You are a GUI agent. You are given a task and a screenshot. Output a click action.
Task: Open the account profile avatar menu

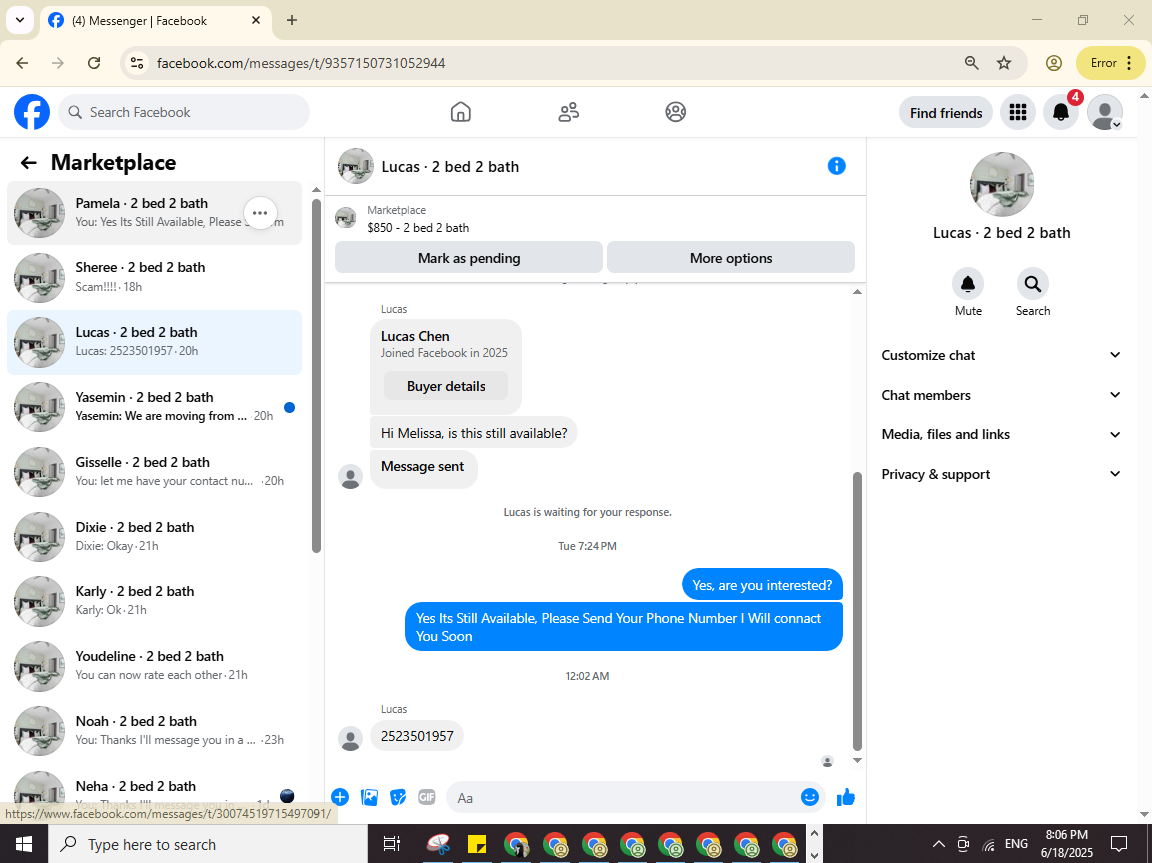tap(1104, 112)
